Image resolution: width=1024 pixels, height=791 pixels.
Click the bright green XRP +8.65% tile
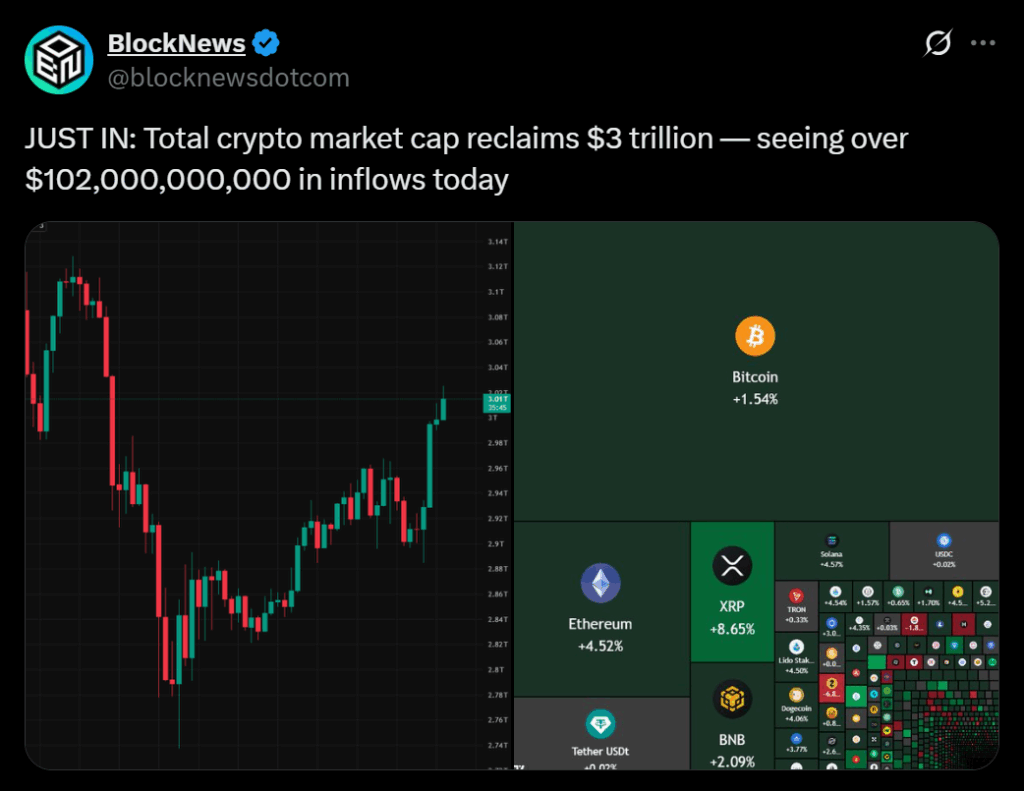(732, 620)
